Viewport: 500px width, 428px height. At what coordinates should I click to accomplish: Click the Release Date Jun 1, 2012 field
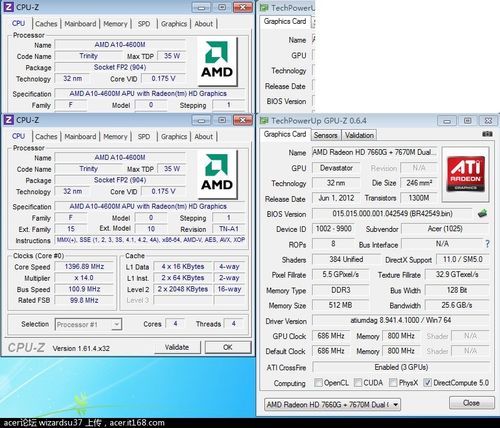[336, 198]
